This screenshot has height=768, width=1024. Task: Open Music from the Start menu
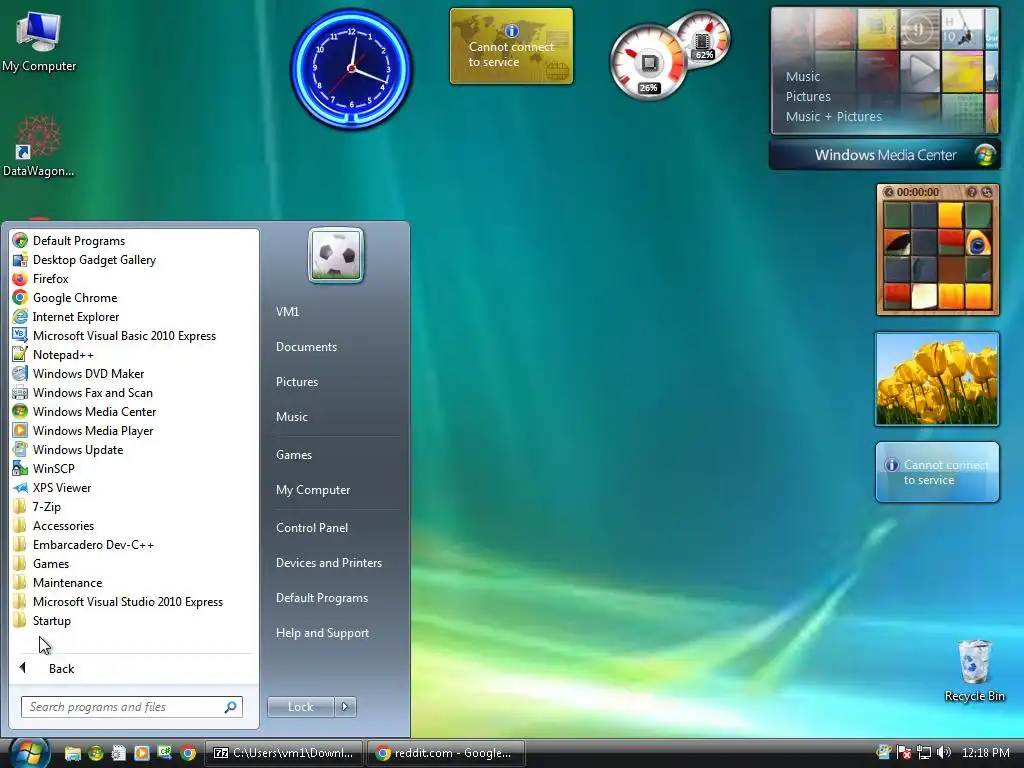(x=291, y=417)
